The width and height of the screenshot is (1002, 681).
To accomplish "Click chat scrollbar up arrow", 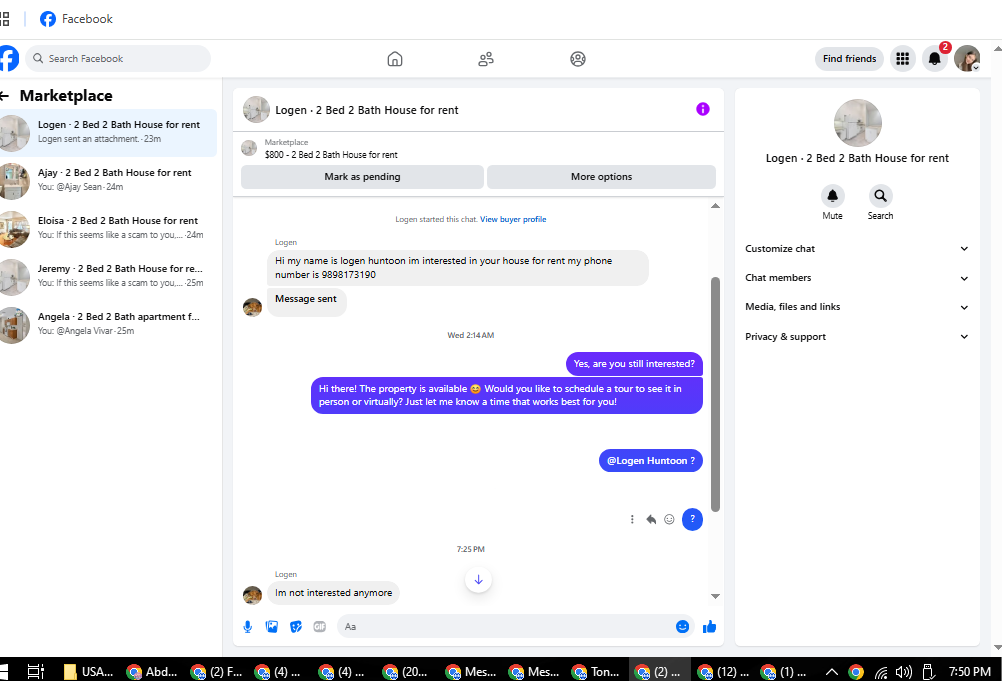I will click(x=715, y=206).
